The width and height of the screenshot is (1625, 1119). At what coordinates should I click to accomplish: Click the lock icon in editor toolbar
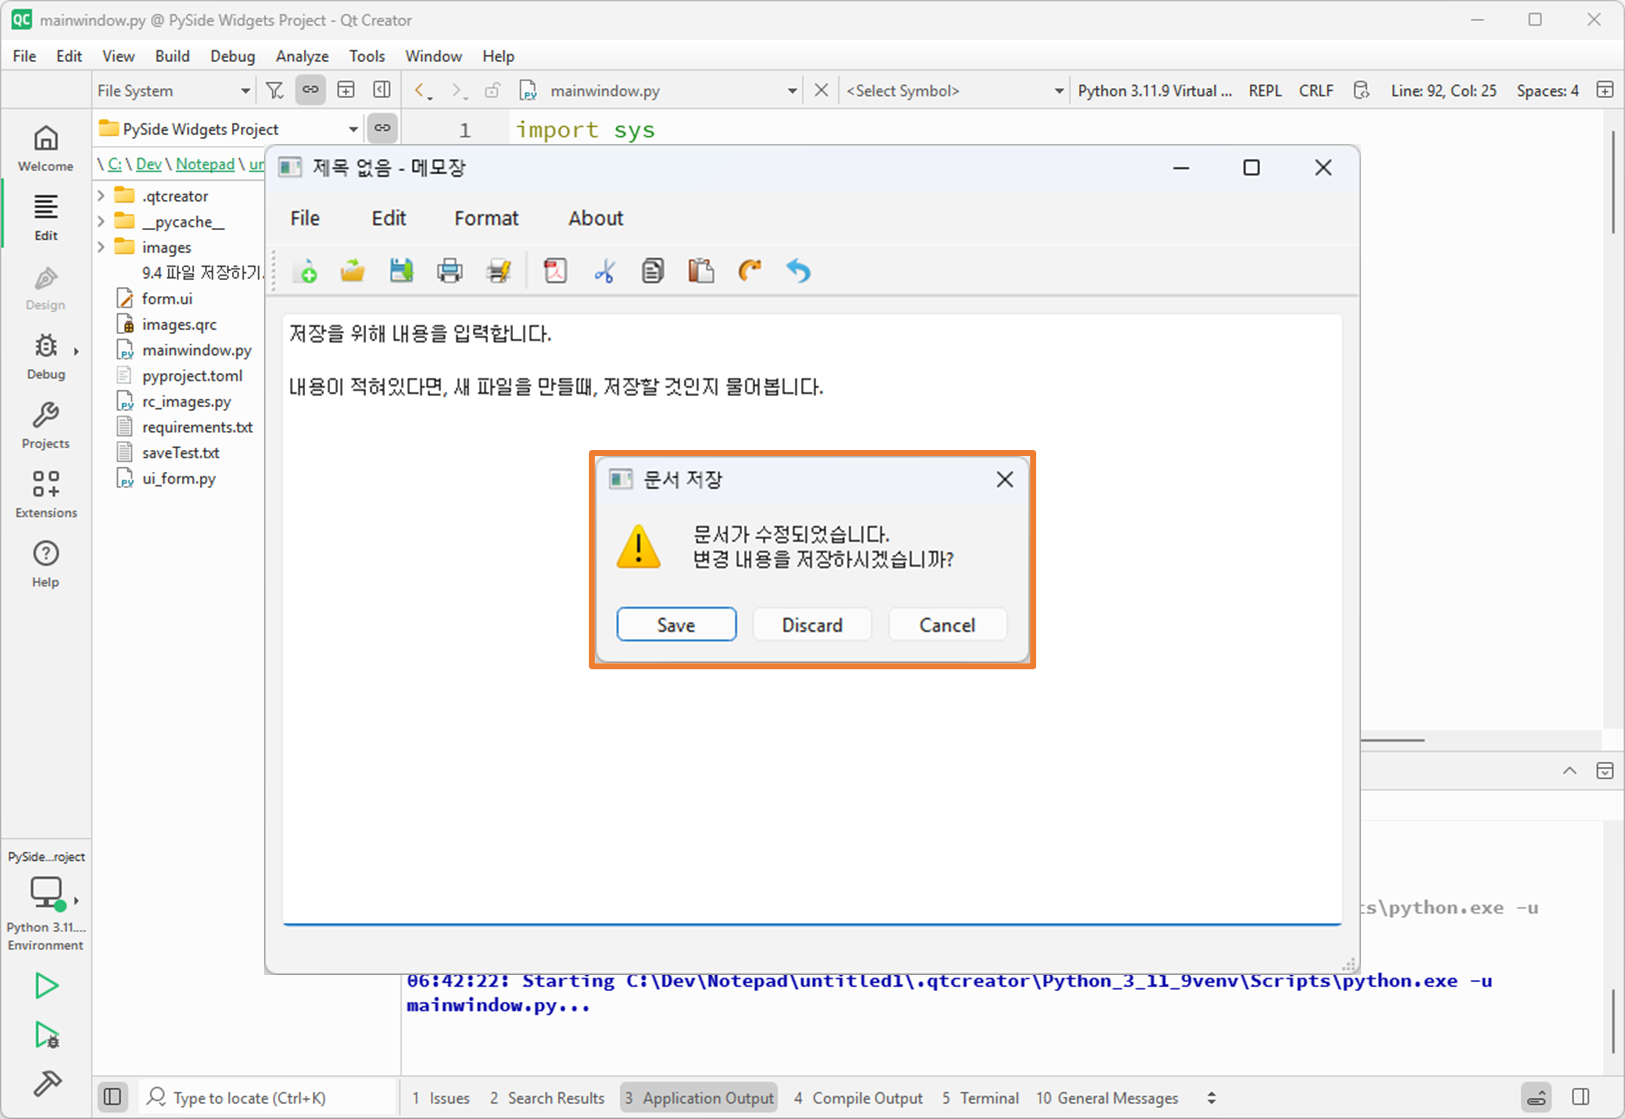click(492, 91)
